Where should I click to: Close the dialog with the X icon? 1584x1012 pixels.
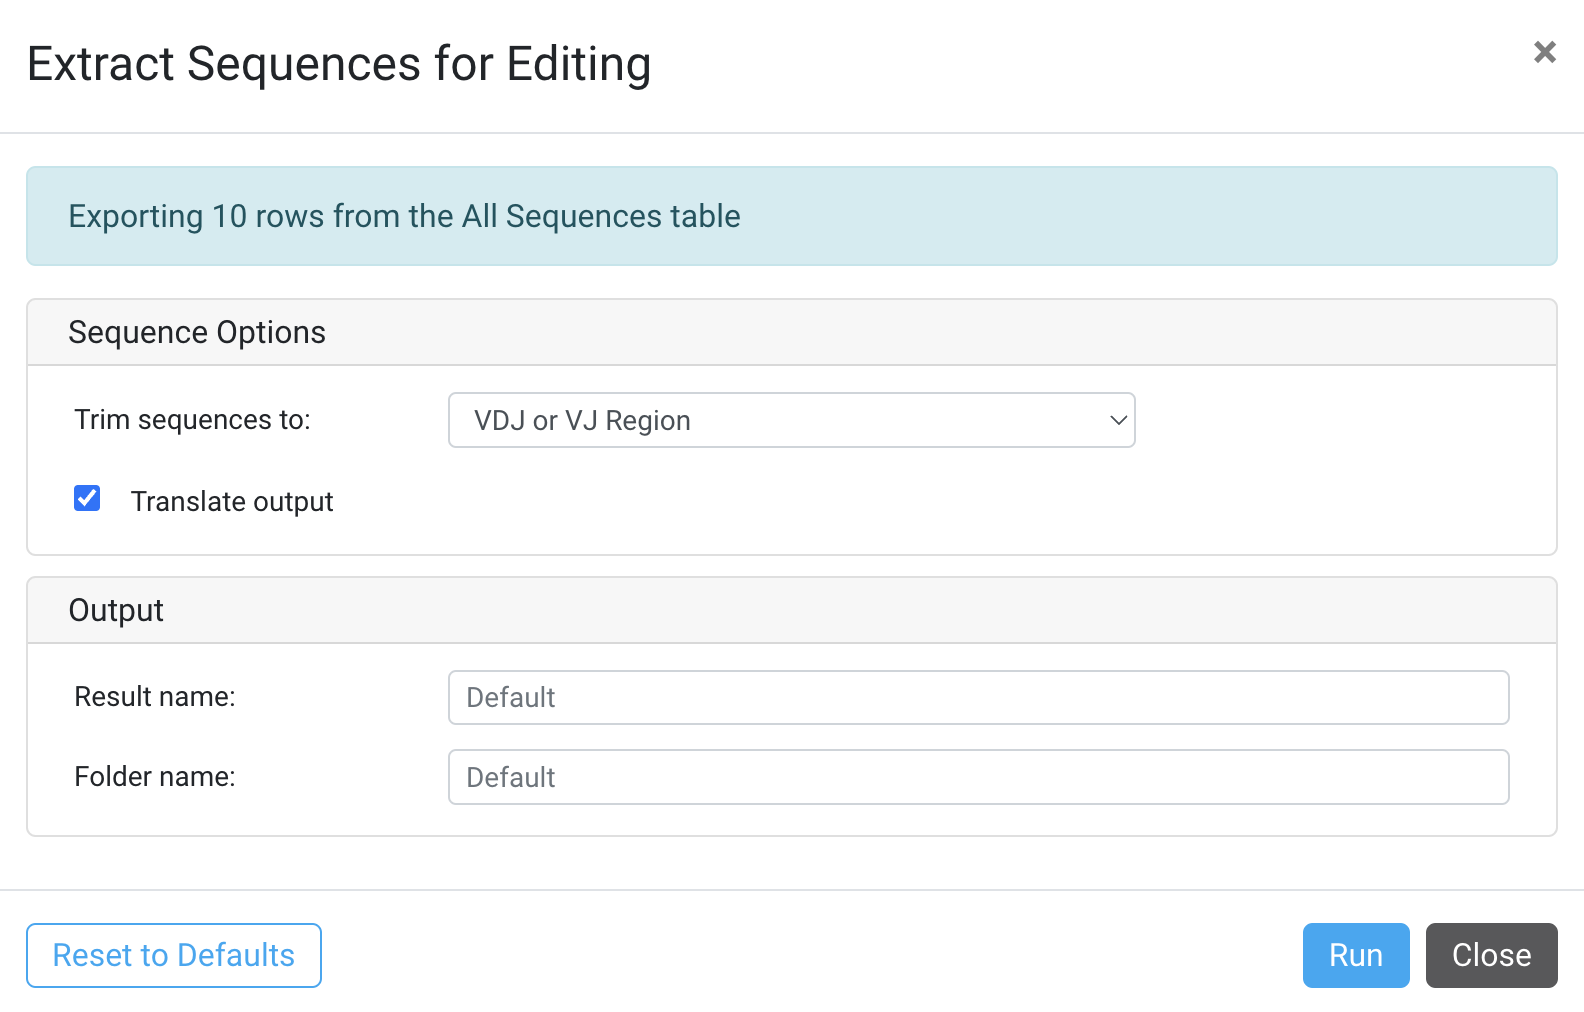pyautogui.click(x=1544, y=52)
